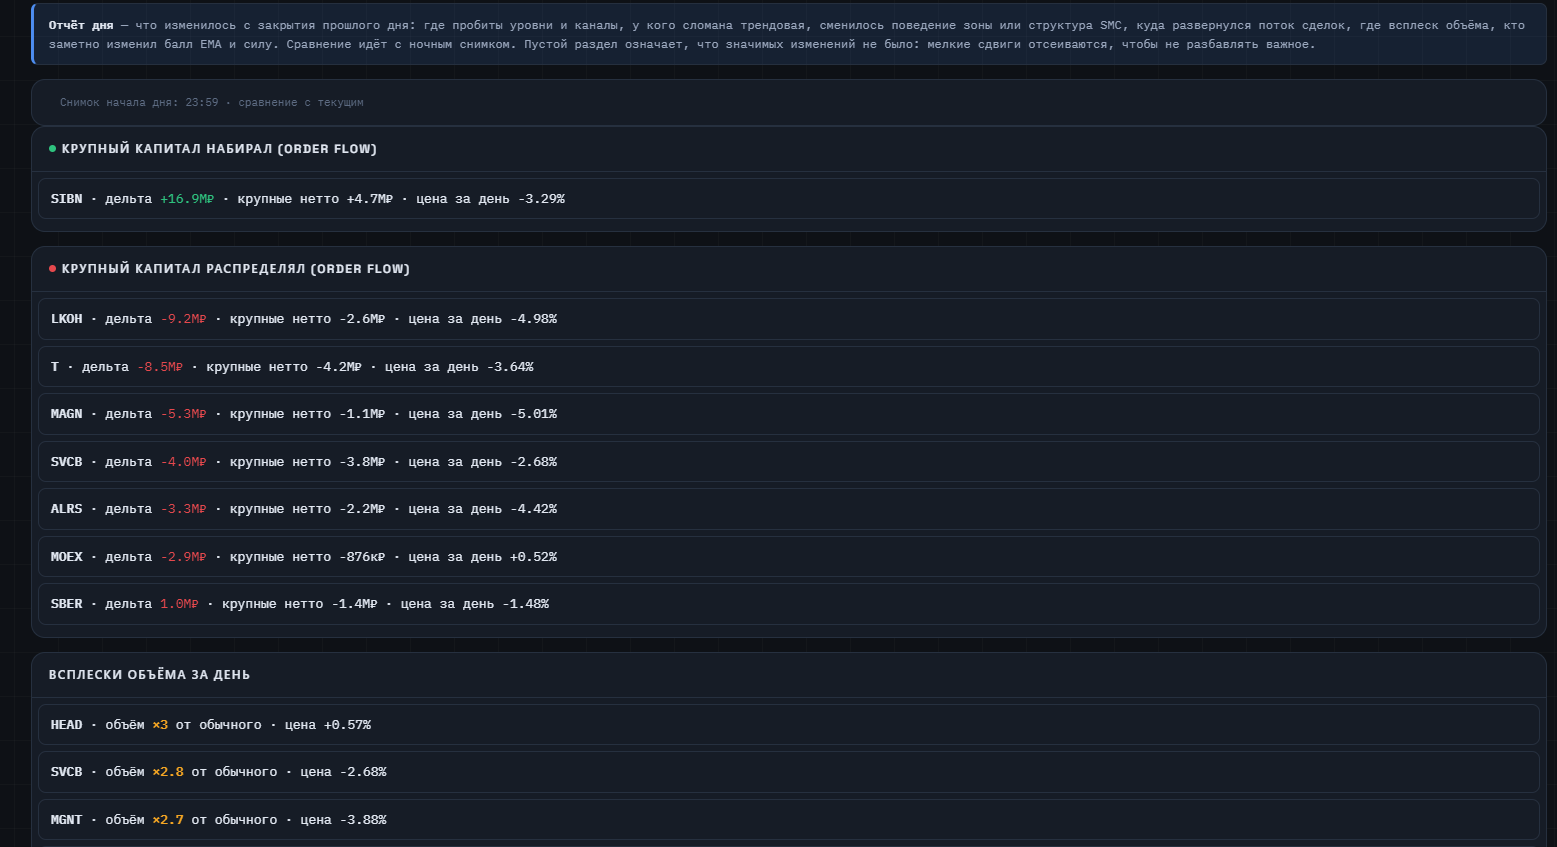Image resolution: width=1557 pixels, height=847 pixels.
Task: Click the -3.64% daily price change
Action: [510, 367]
